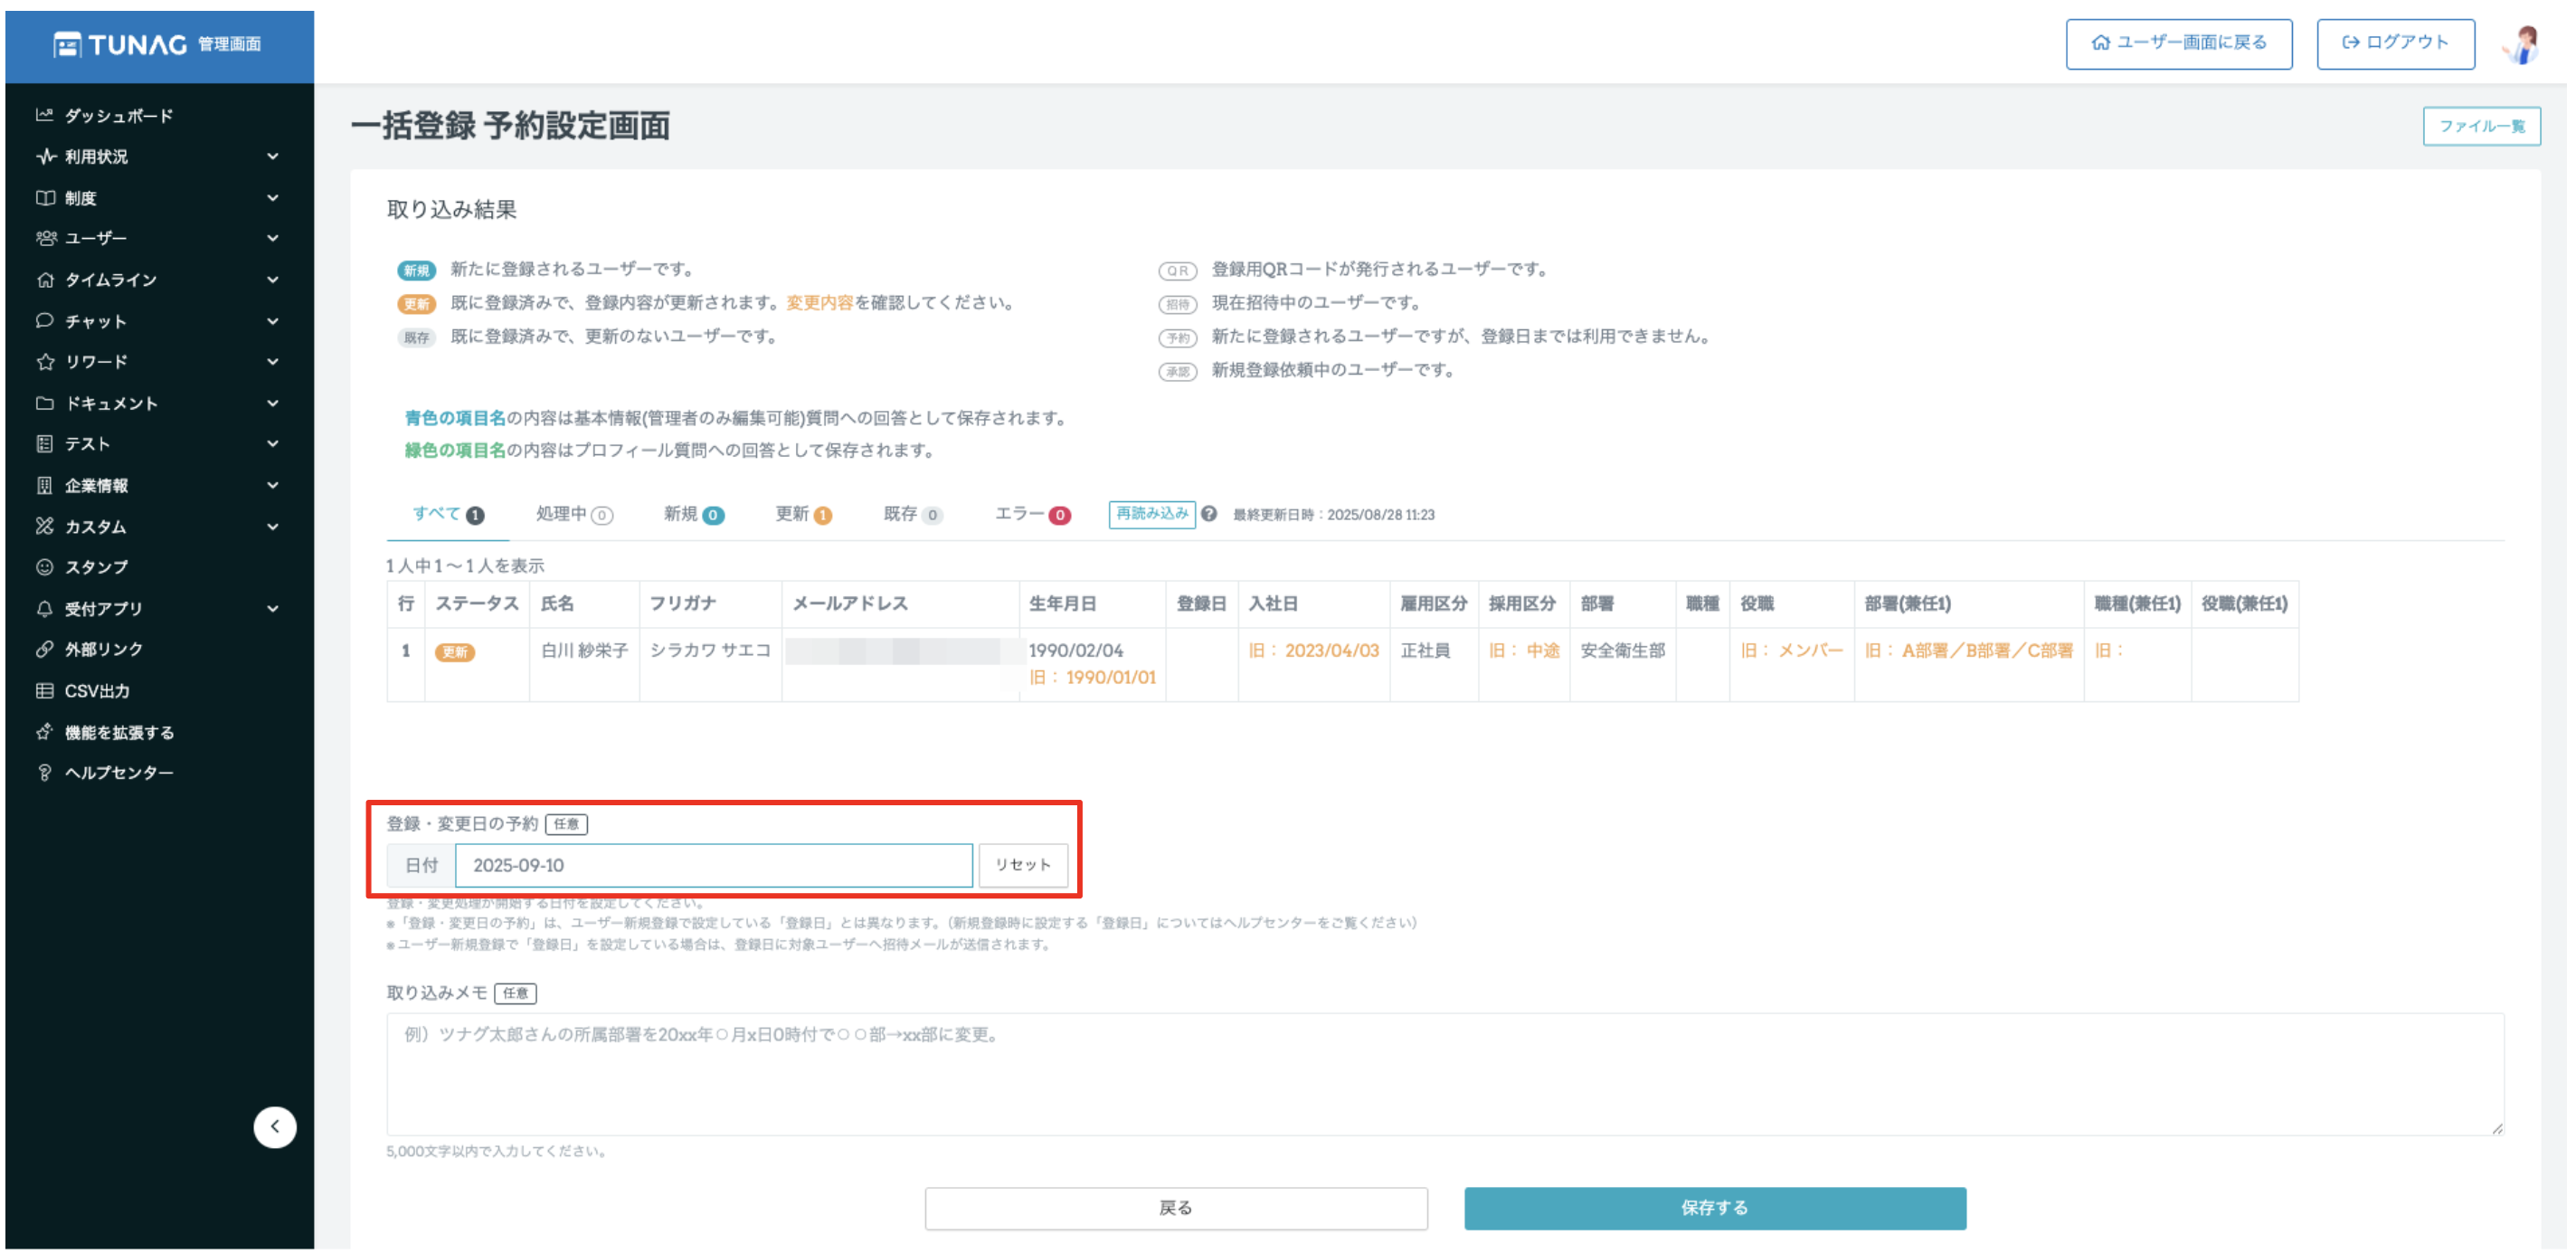The image size is (2576, 1254).
Task: Click the Help Center question icon
Action: pyautogui.click(x=44, y=773)
